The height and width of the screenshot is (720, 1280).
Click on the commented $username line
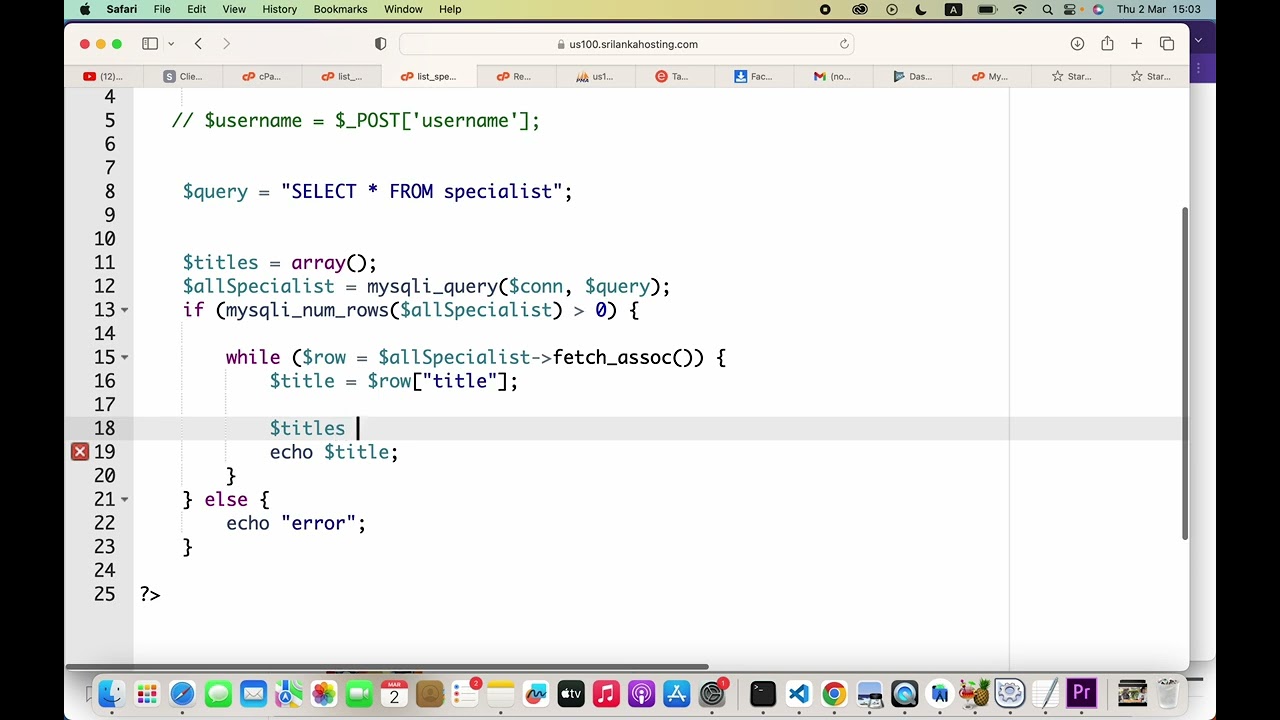356,120
